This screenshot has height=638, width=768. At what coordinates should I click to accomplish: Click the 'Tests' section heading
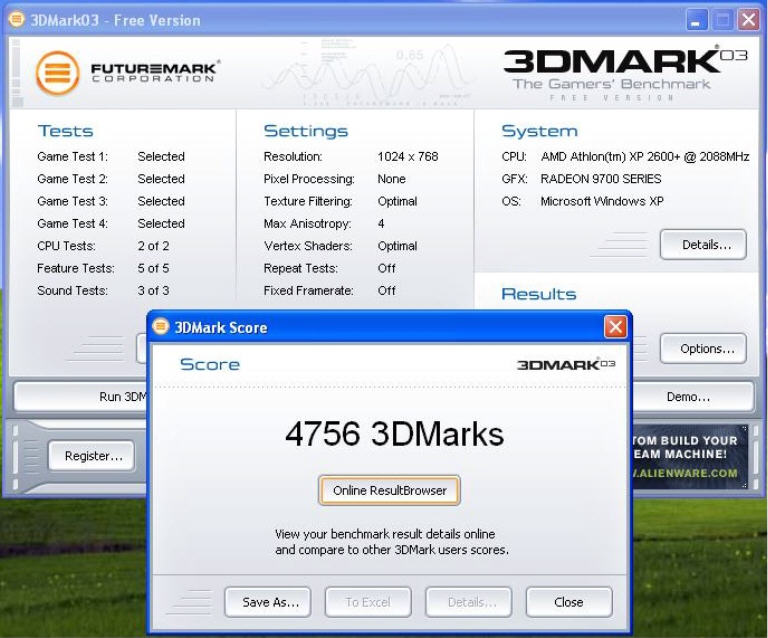[66, 131]
